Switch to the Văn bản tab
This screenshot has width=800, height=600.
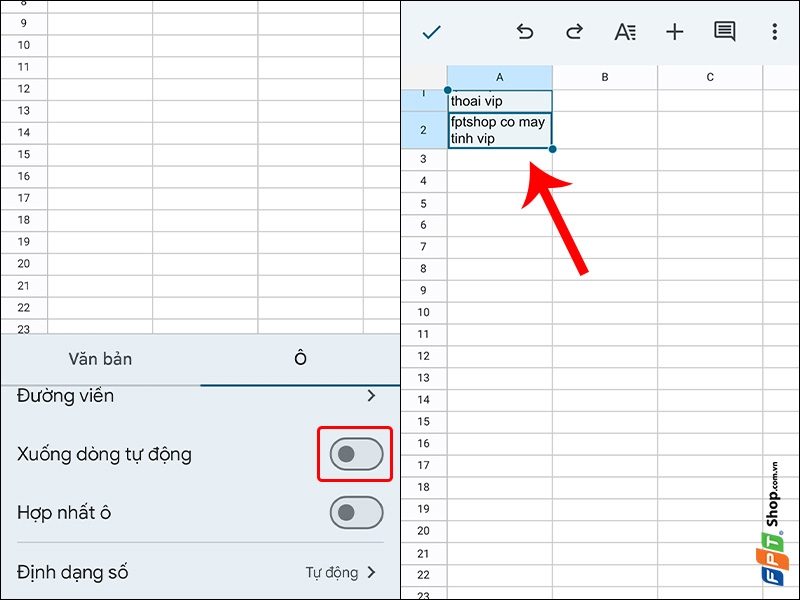click(x=101, y=359)
